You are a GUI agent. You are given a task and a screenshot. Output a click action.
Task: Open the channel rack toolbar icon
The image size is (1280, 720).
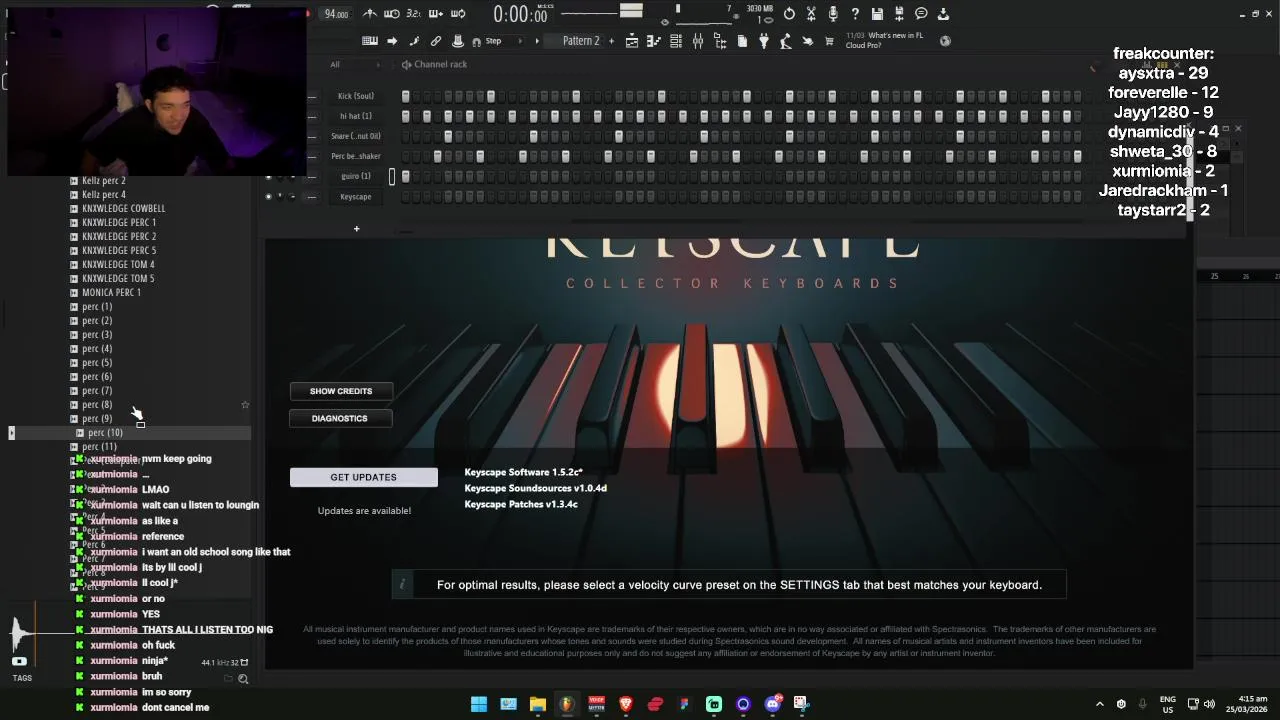click(676, 41)
